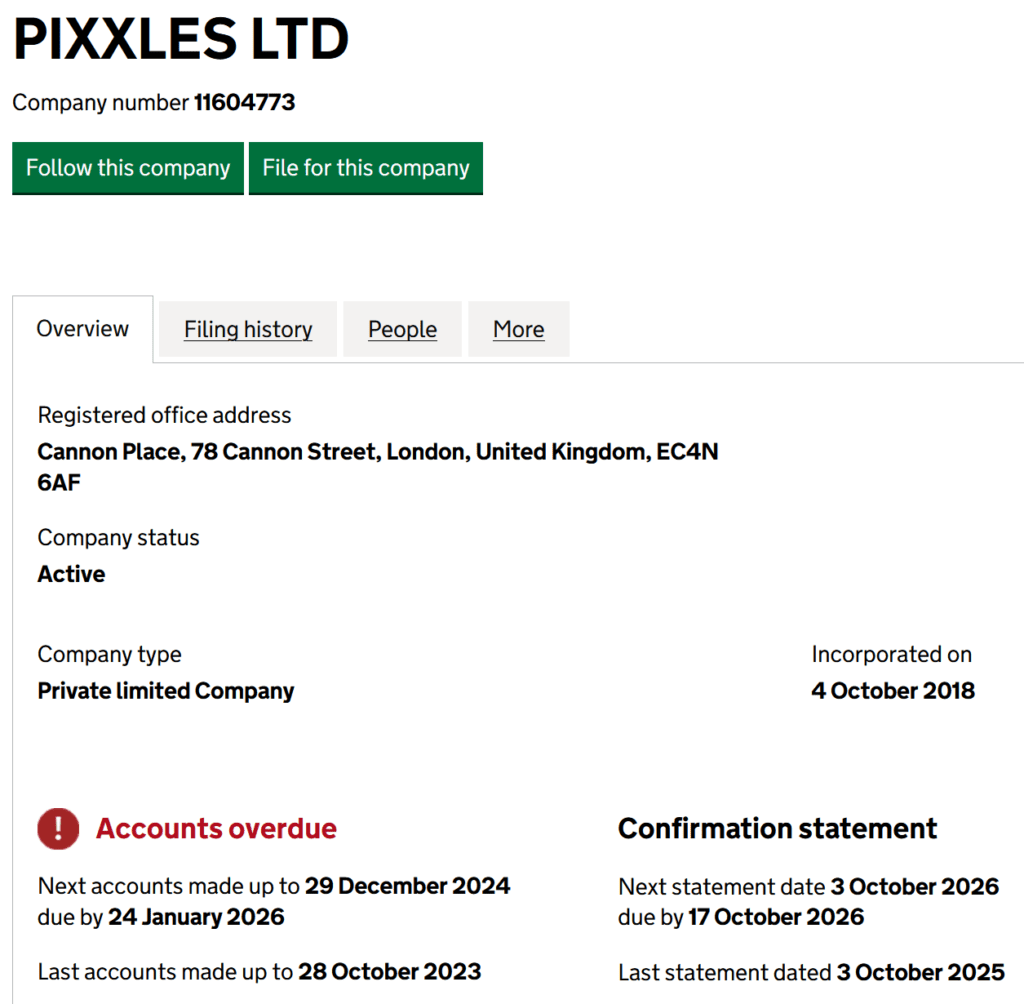Click the Follow this company button
Image resolution: width=1024 pixels, height=1004 pixels.
coord(127,168)
